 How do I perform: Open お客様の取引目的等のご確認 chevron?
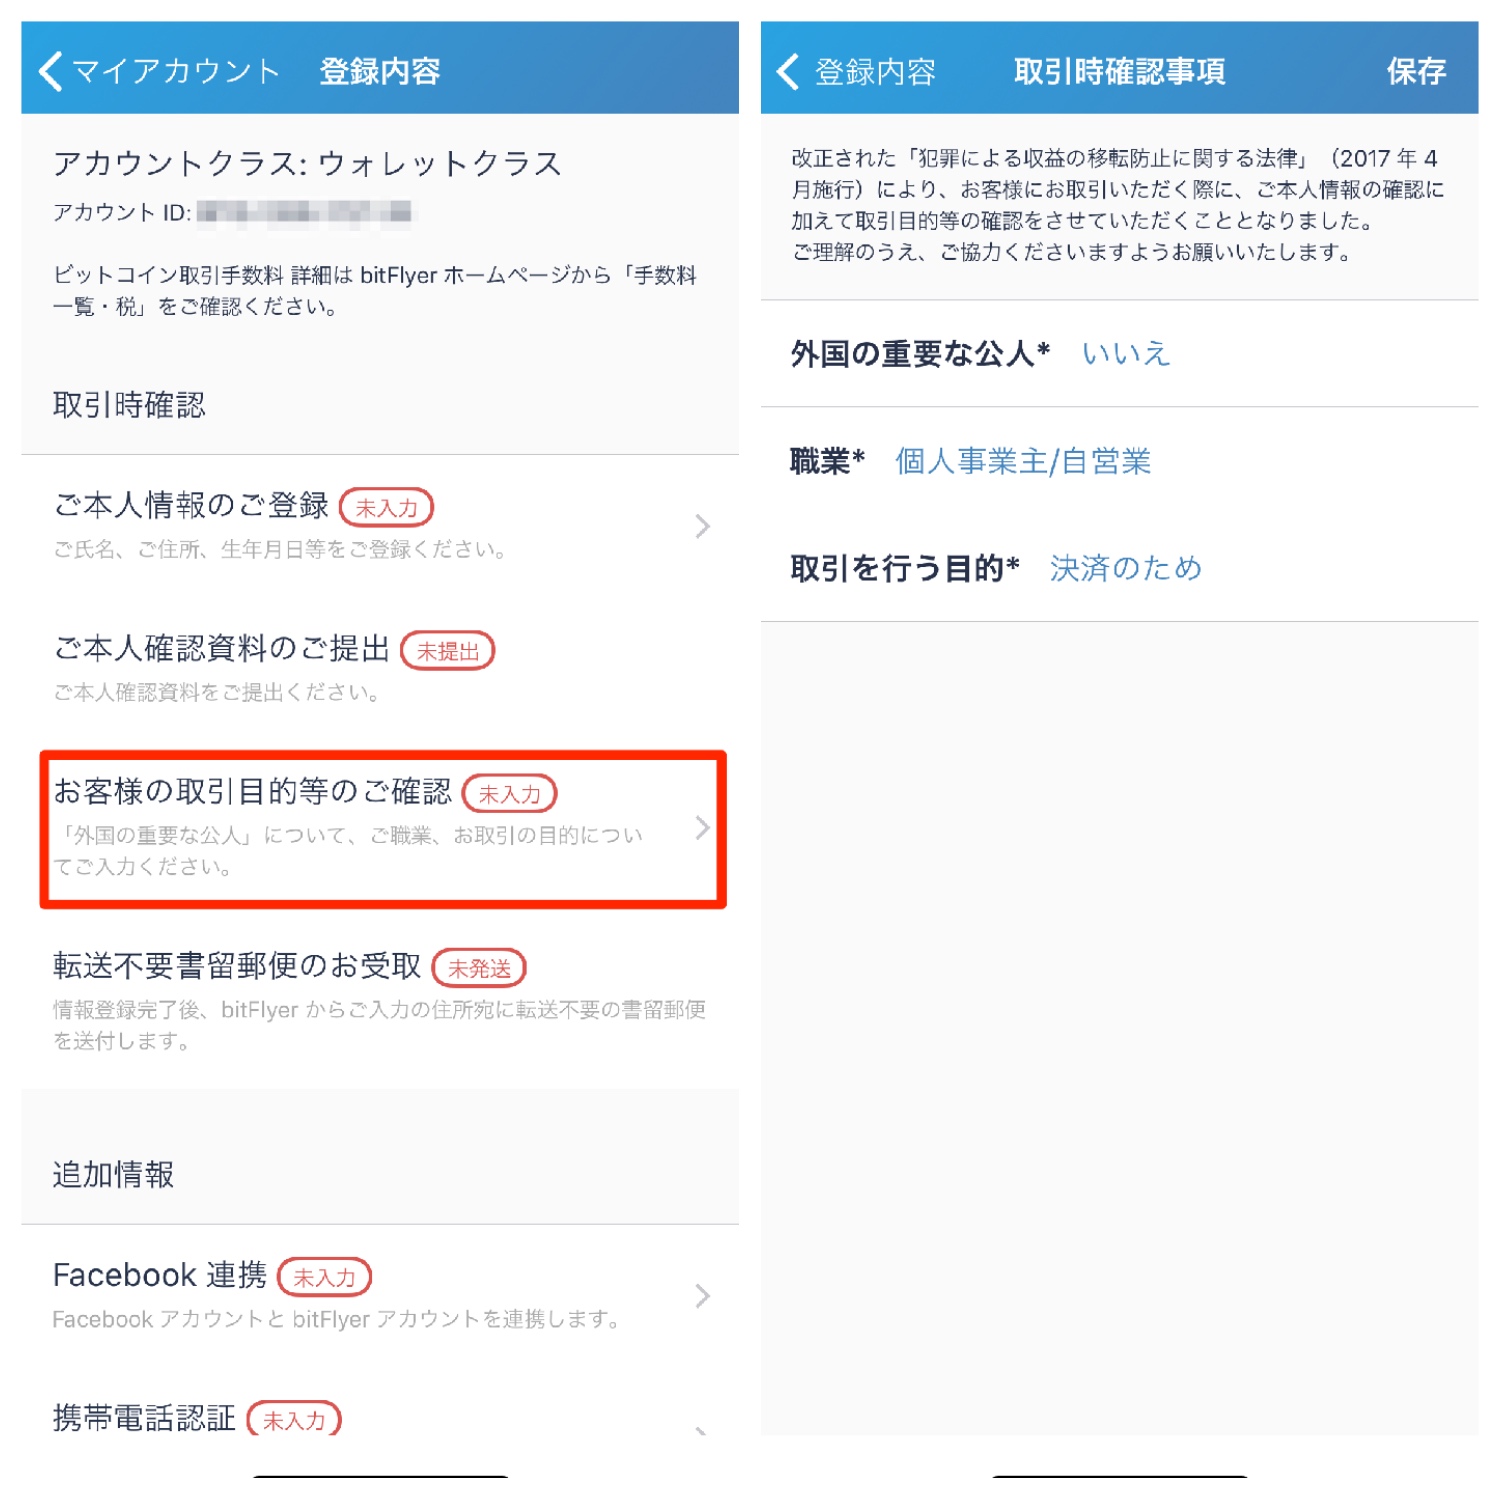point(702,828)
